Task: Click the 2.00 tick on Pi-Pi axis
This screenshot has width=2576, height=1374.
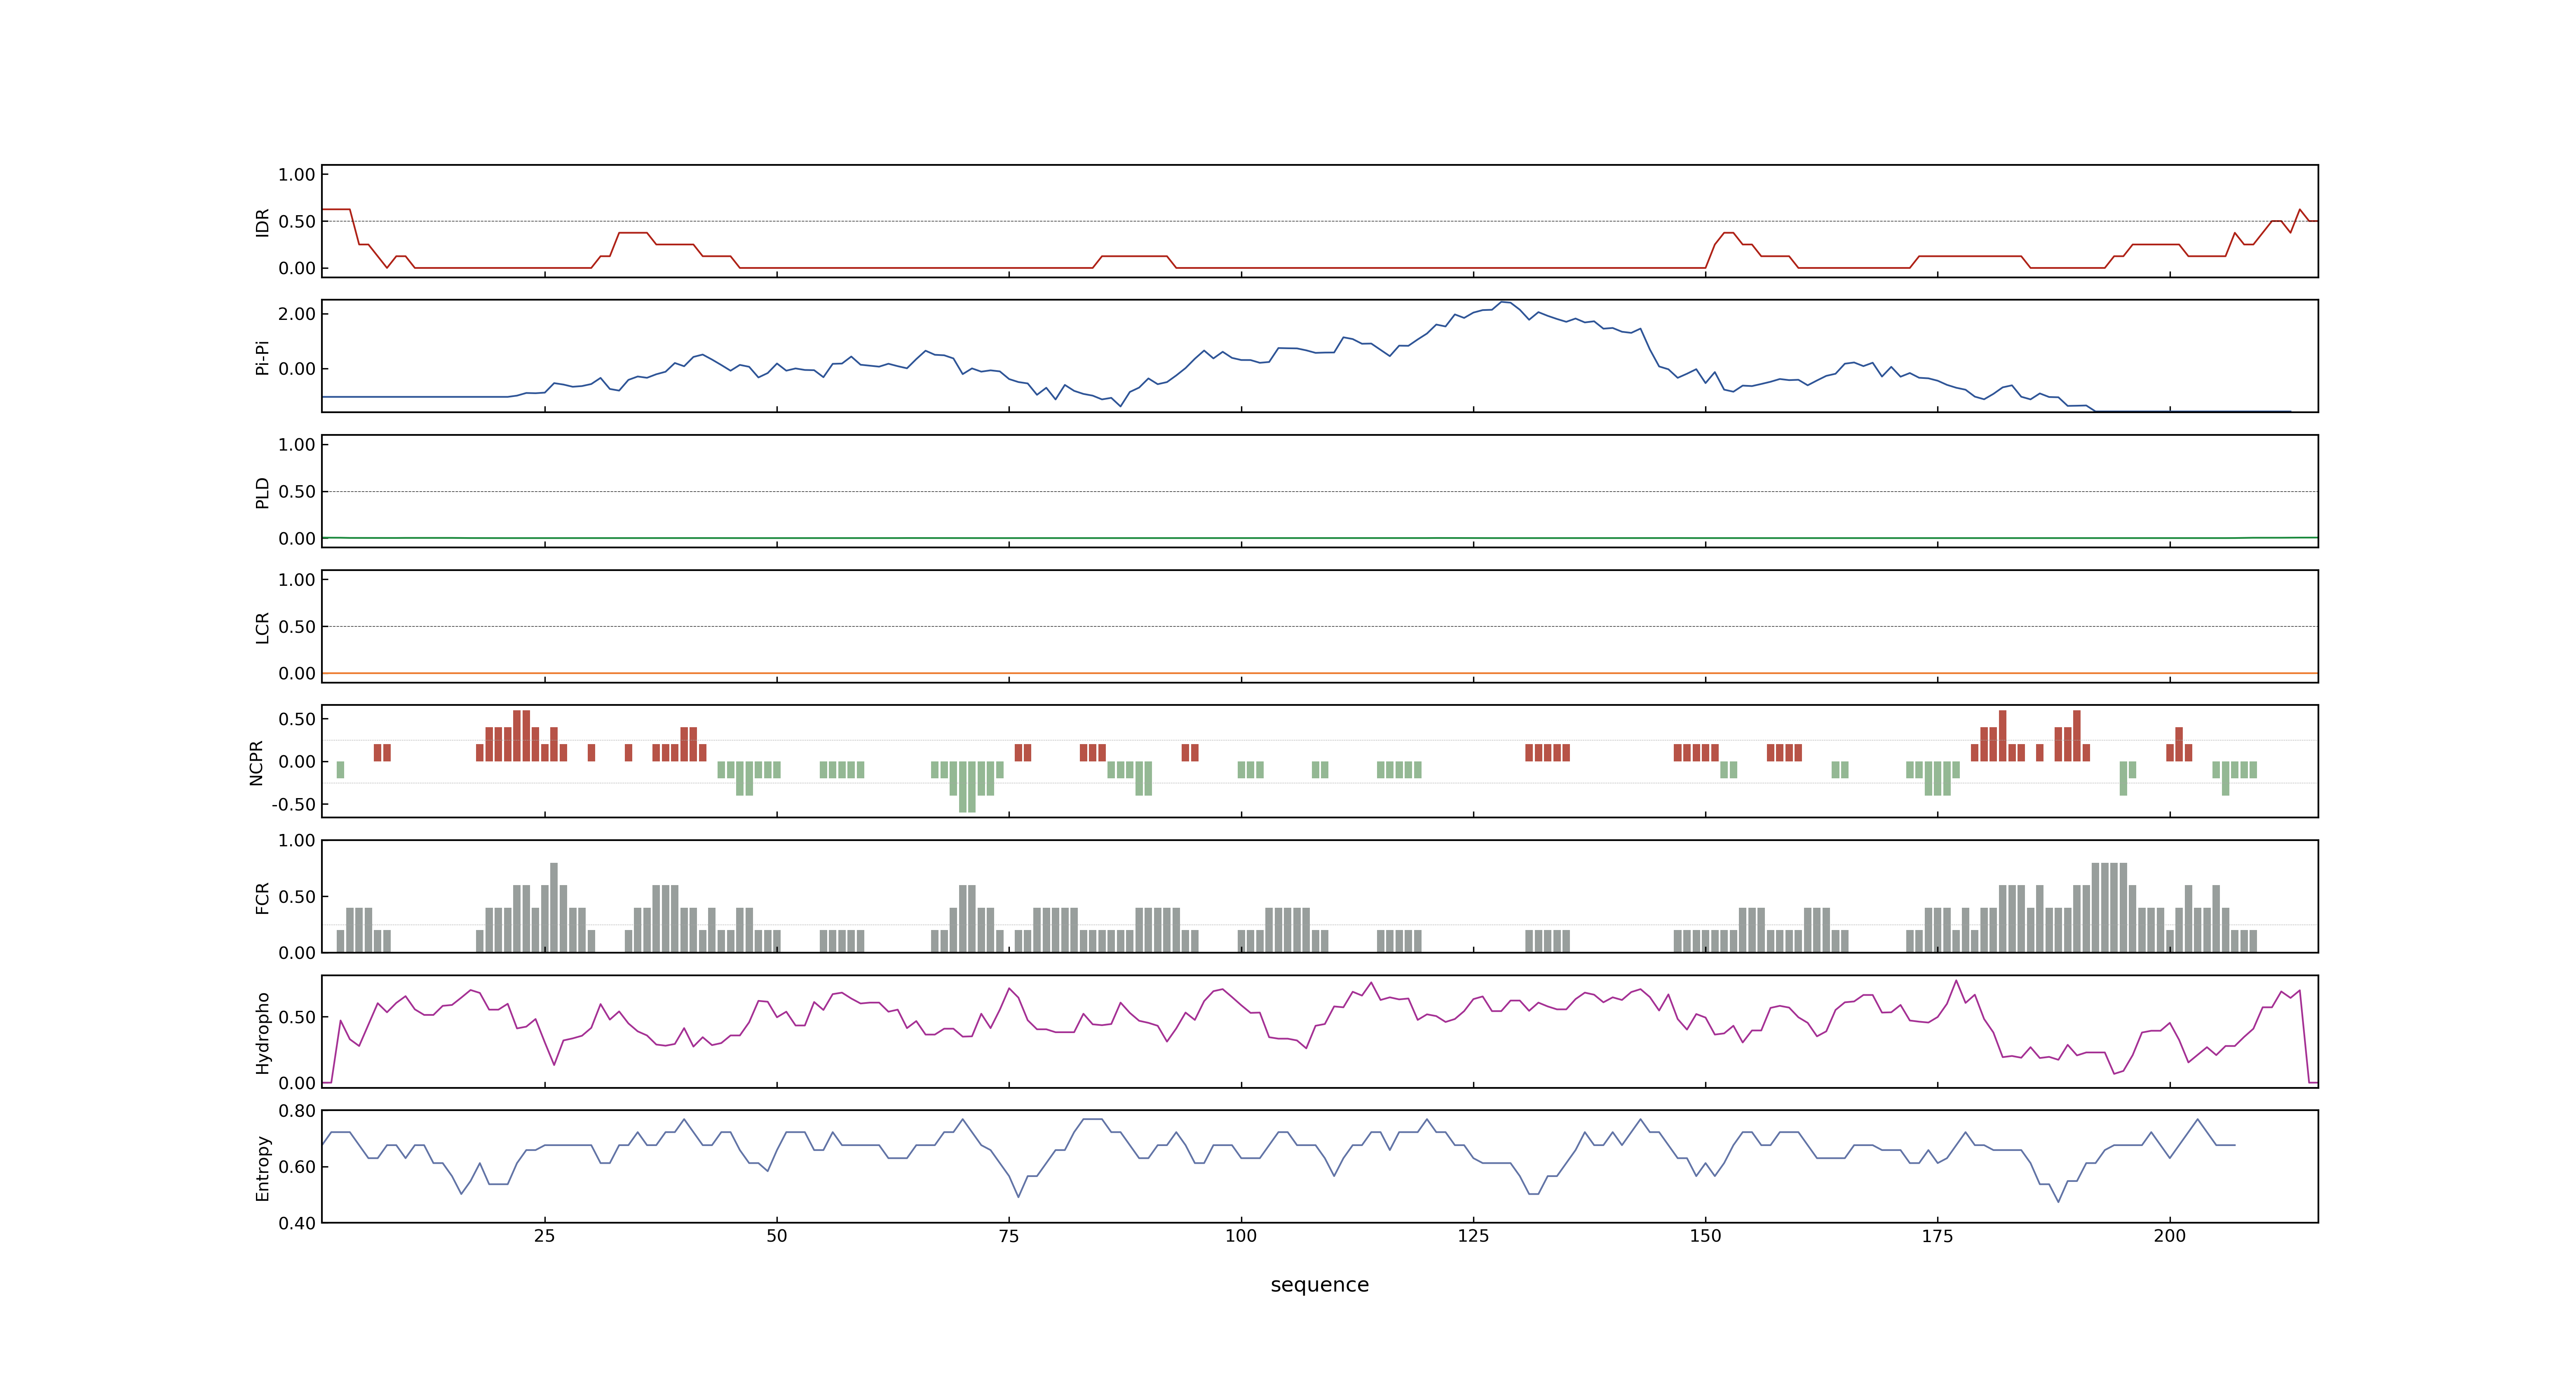Action: (297, 314)
